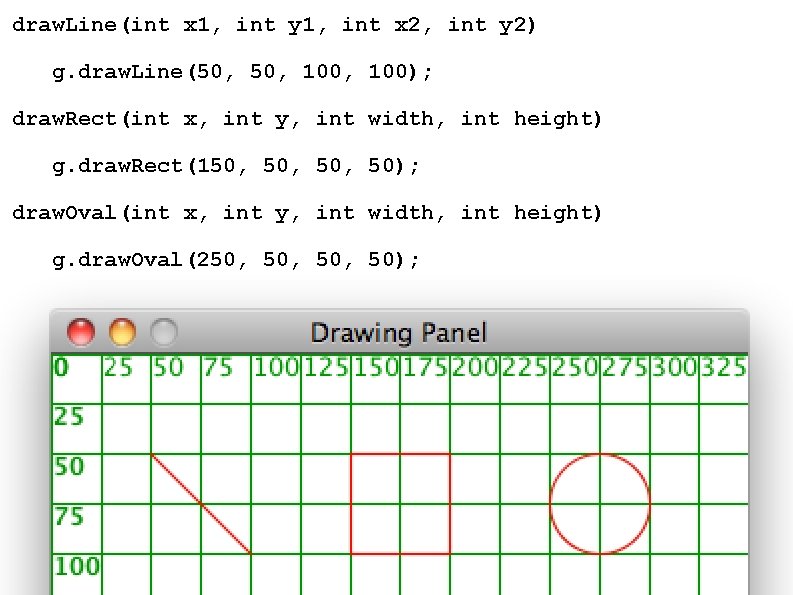This screenshot has width=793, height=595.
Task: Click the red square outline
Action: 400,504
